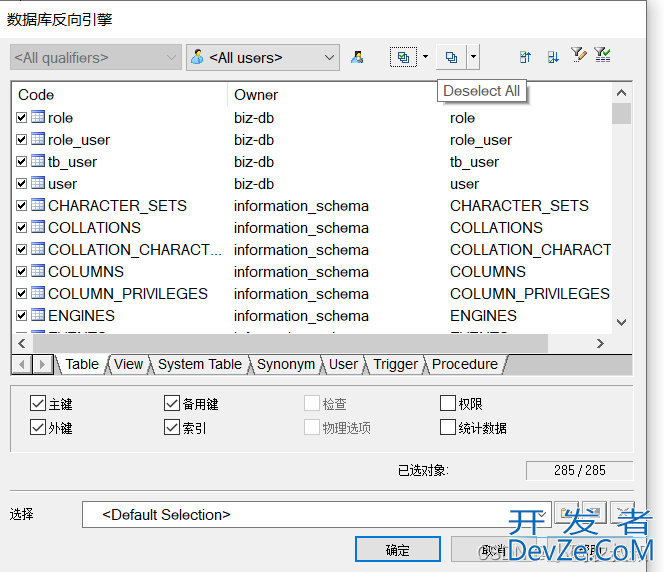This screenshot has width=664, height=572.
Task: Click the move selected to top icon
Action: tap(525, 57)
